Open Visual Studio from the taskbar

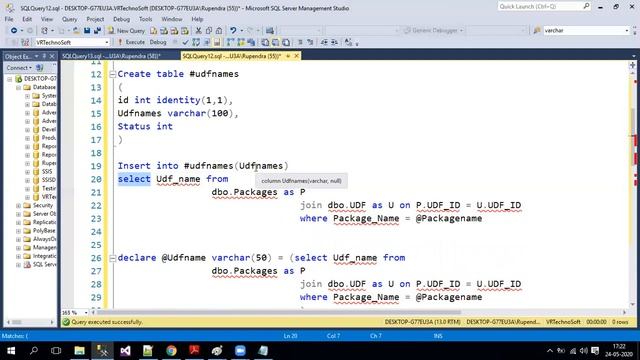(125, 351)
